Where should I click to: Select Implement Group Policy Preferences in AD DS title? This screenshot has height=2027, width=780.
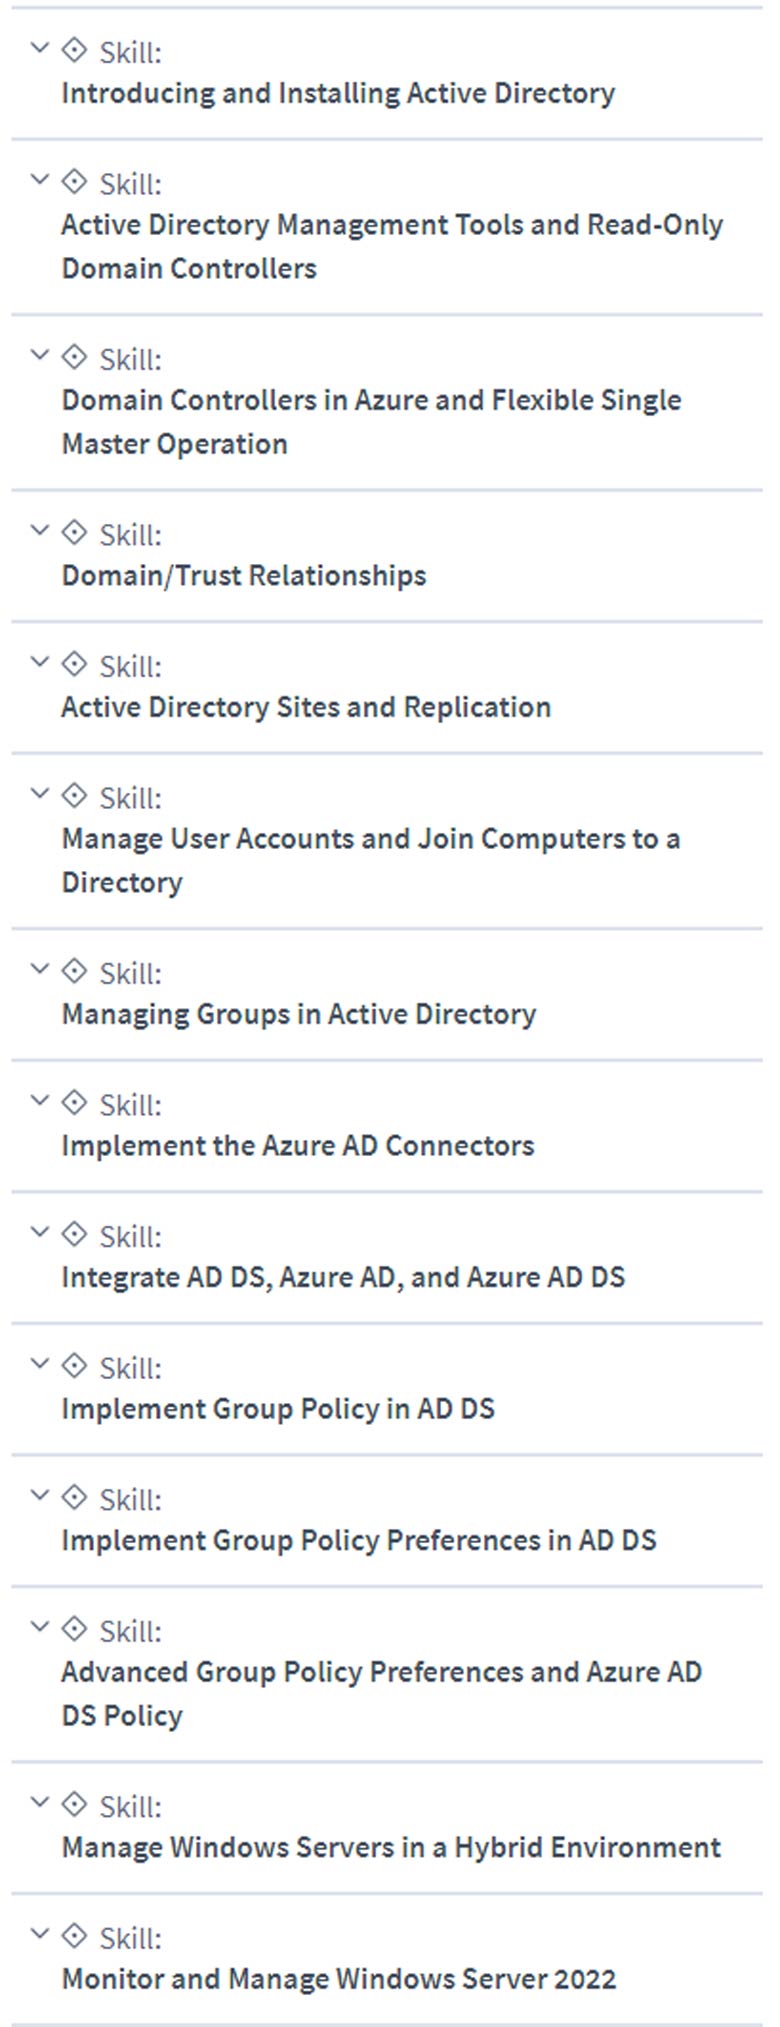[359, 1541]
